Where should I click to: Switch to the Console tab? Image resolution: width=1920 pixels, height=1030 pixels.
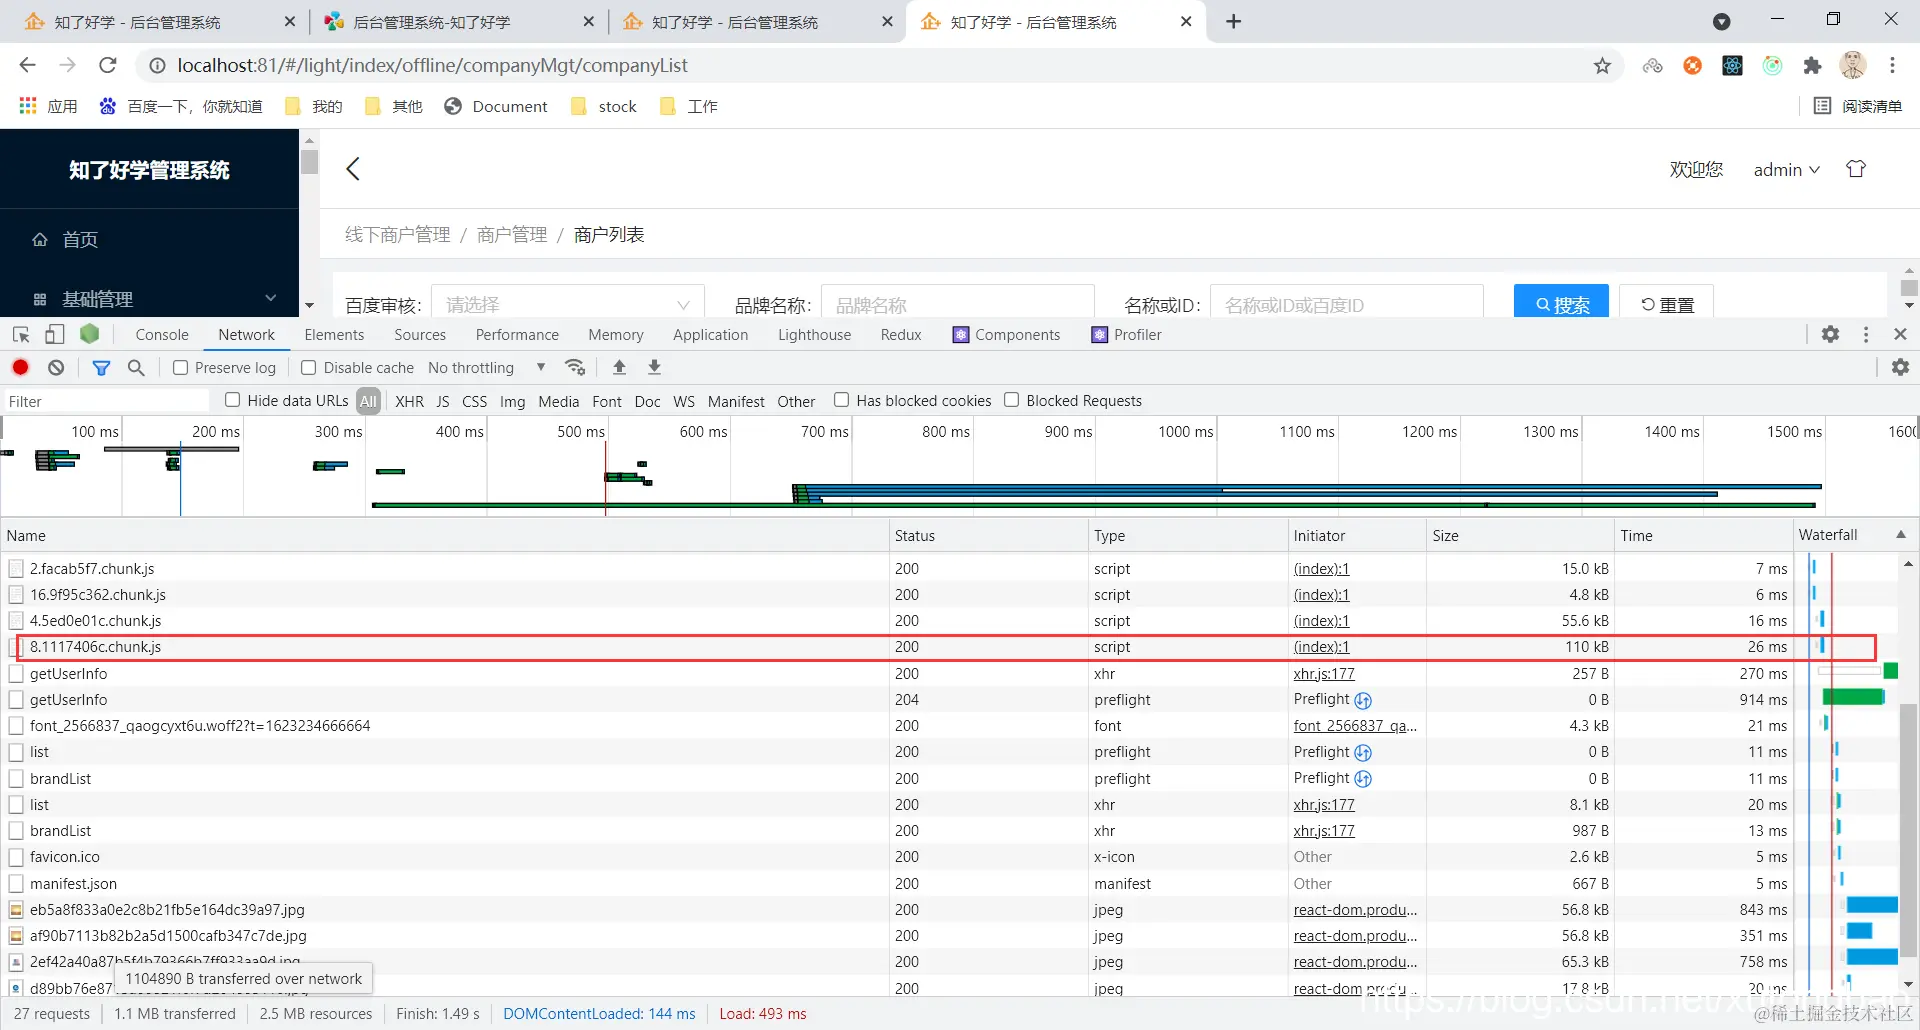(162, 334)
